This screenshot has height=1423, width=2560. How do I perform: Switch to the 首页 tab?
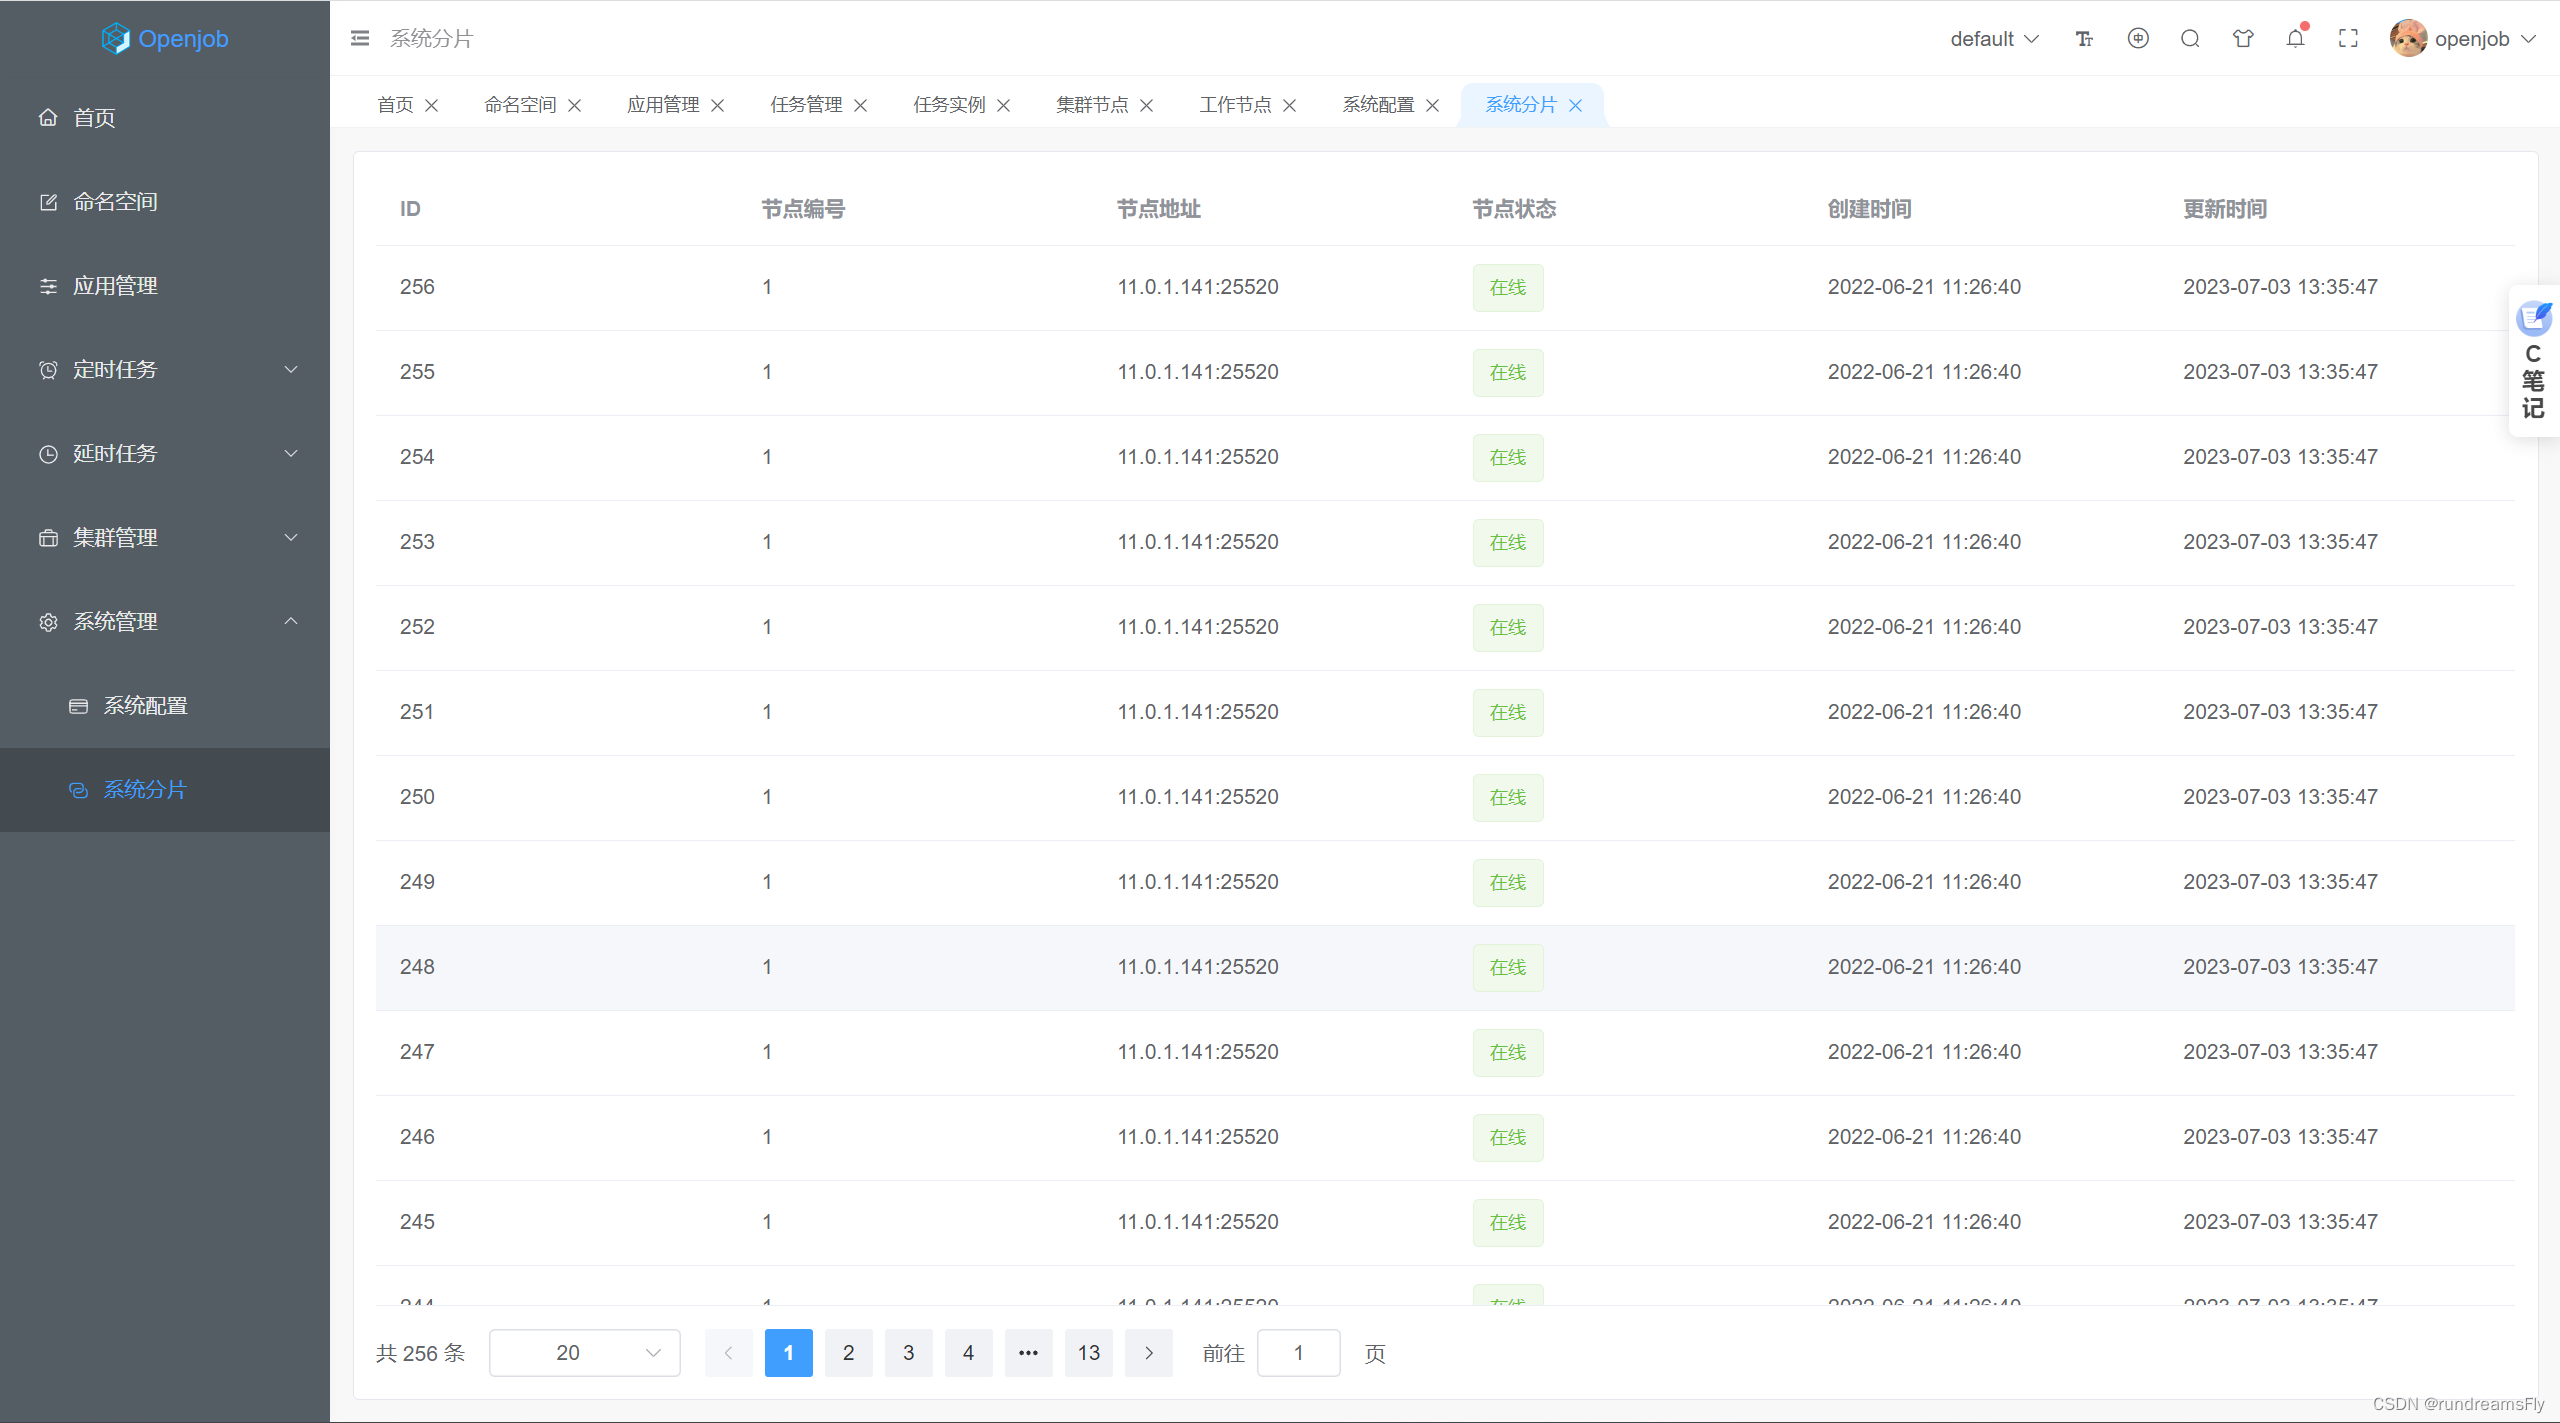(x=395, y=105)
